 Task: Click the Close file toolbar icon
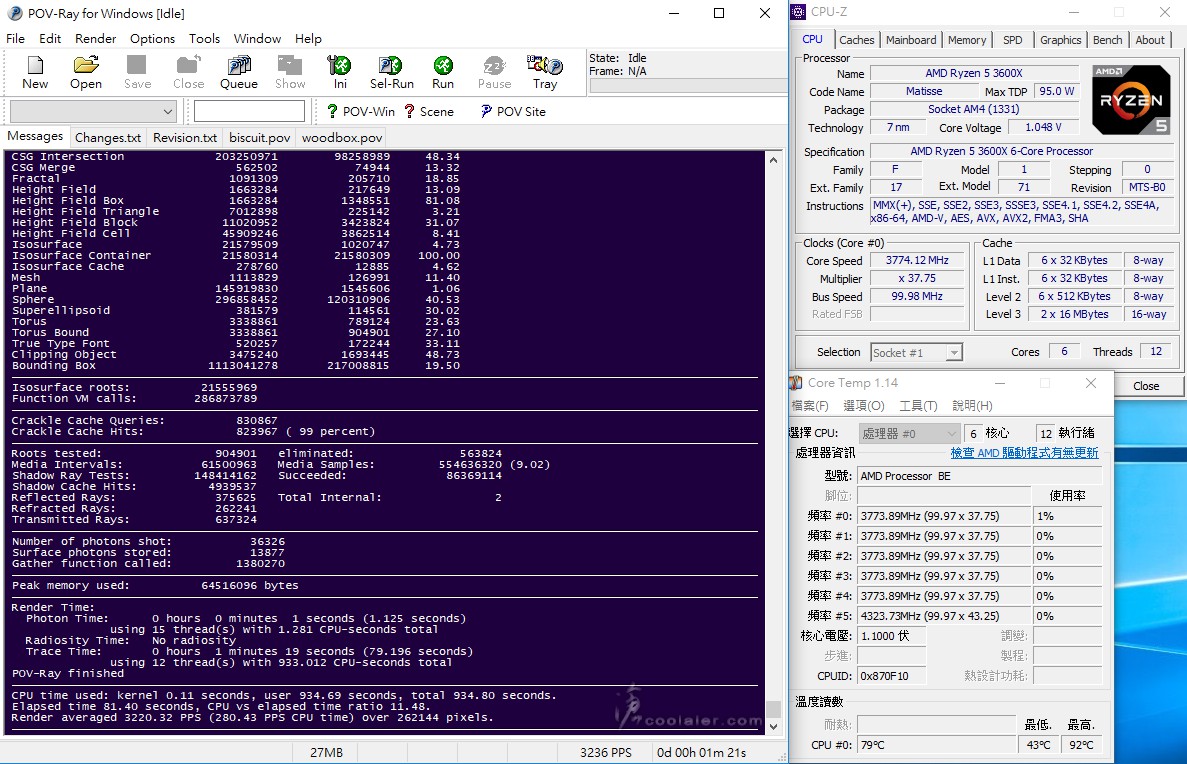coord(188,73)
